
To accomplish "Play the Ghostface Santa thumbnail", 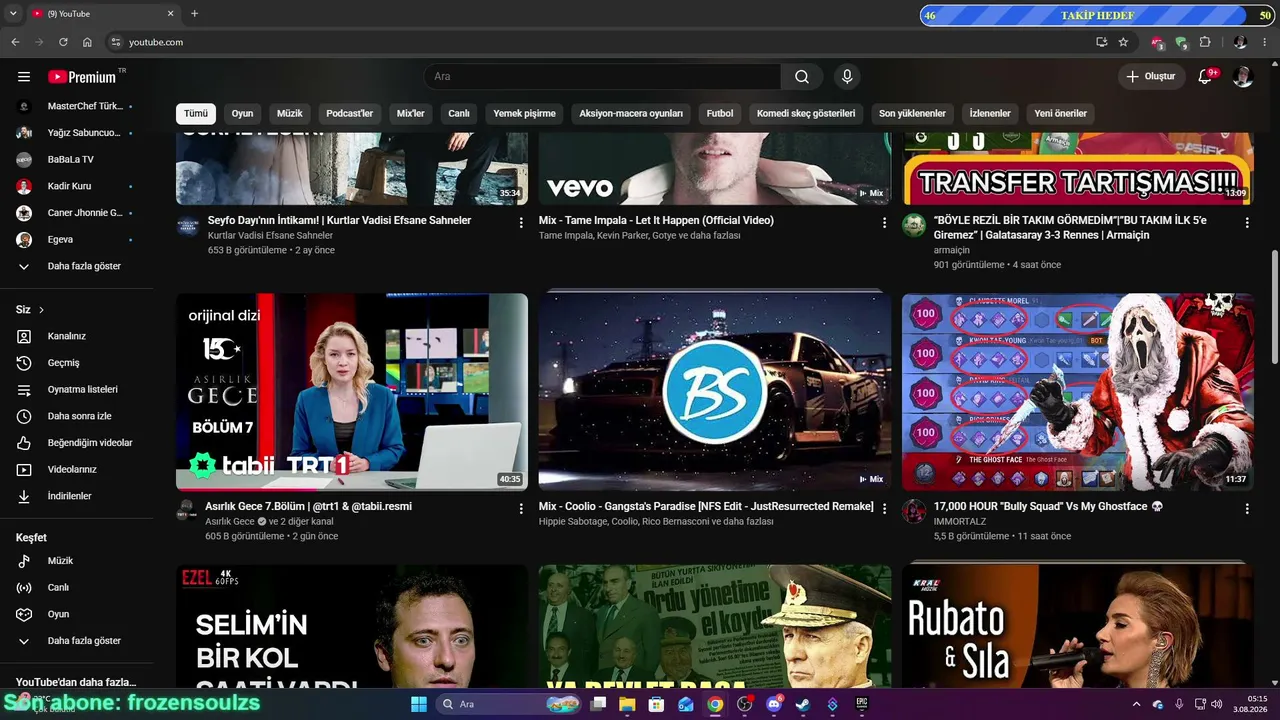I will click(x=1078, y=392).
